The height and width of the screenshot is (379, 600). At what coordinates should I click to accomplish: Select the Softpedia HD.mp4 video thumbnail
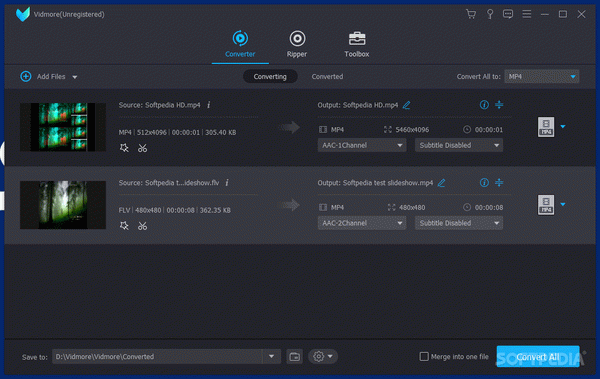point(63,127)
